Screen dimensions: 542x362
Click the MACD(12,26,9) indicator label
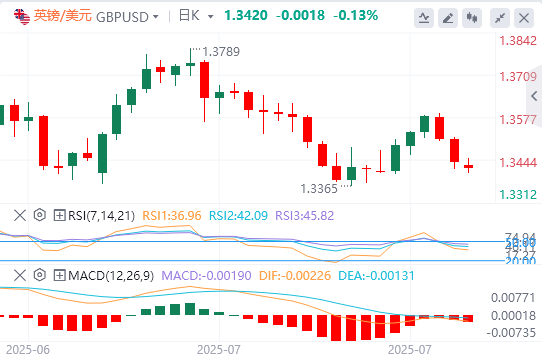111,276
